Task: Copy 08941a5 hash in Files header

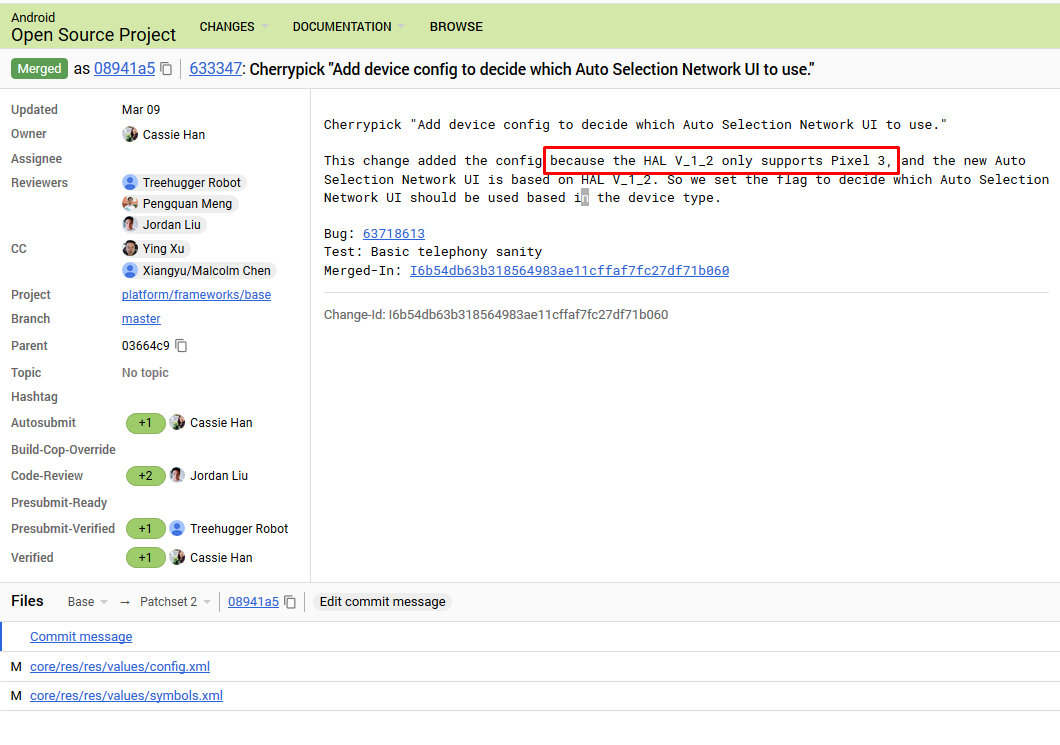Action: 290,602
